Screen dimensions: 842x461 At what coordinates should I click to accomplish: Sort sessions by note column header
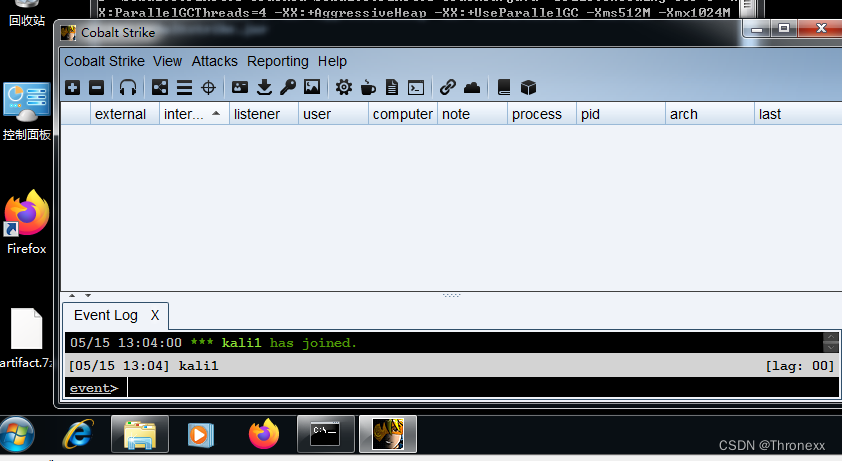click(473, 114)
